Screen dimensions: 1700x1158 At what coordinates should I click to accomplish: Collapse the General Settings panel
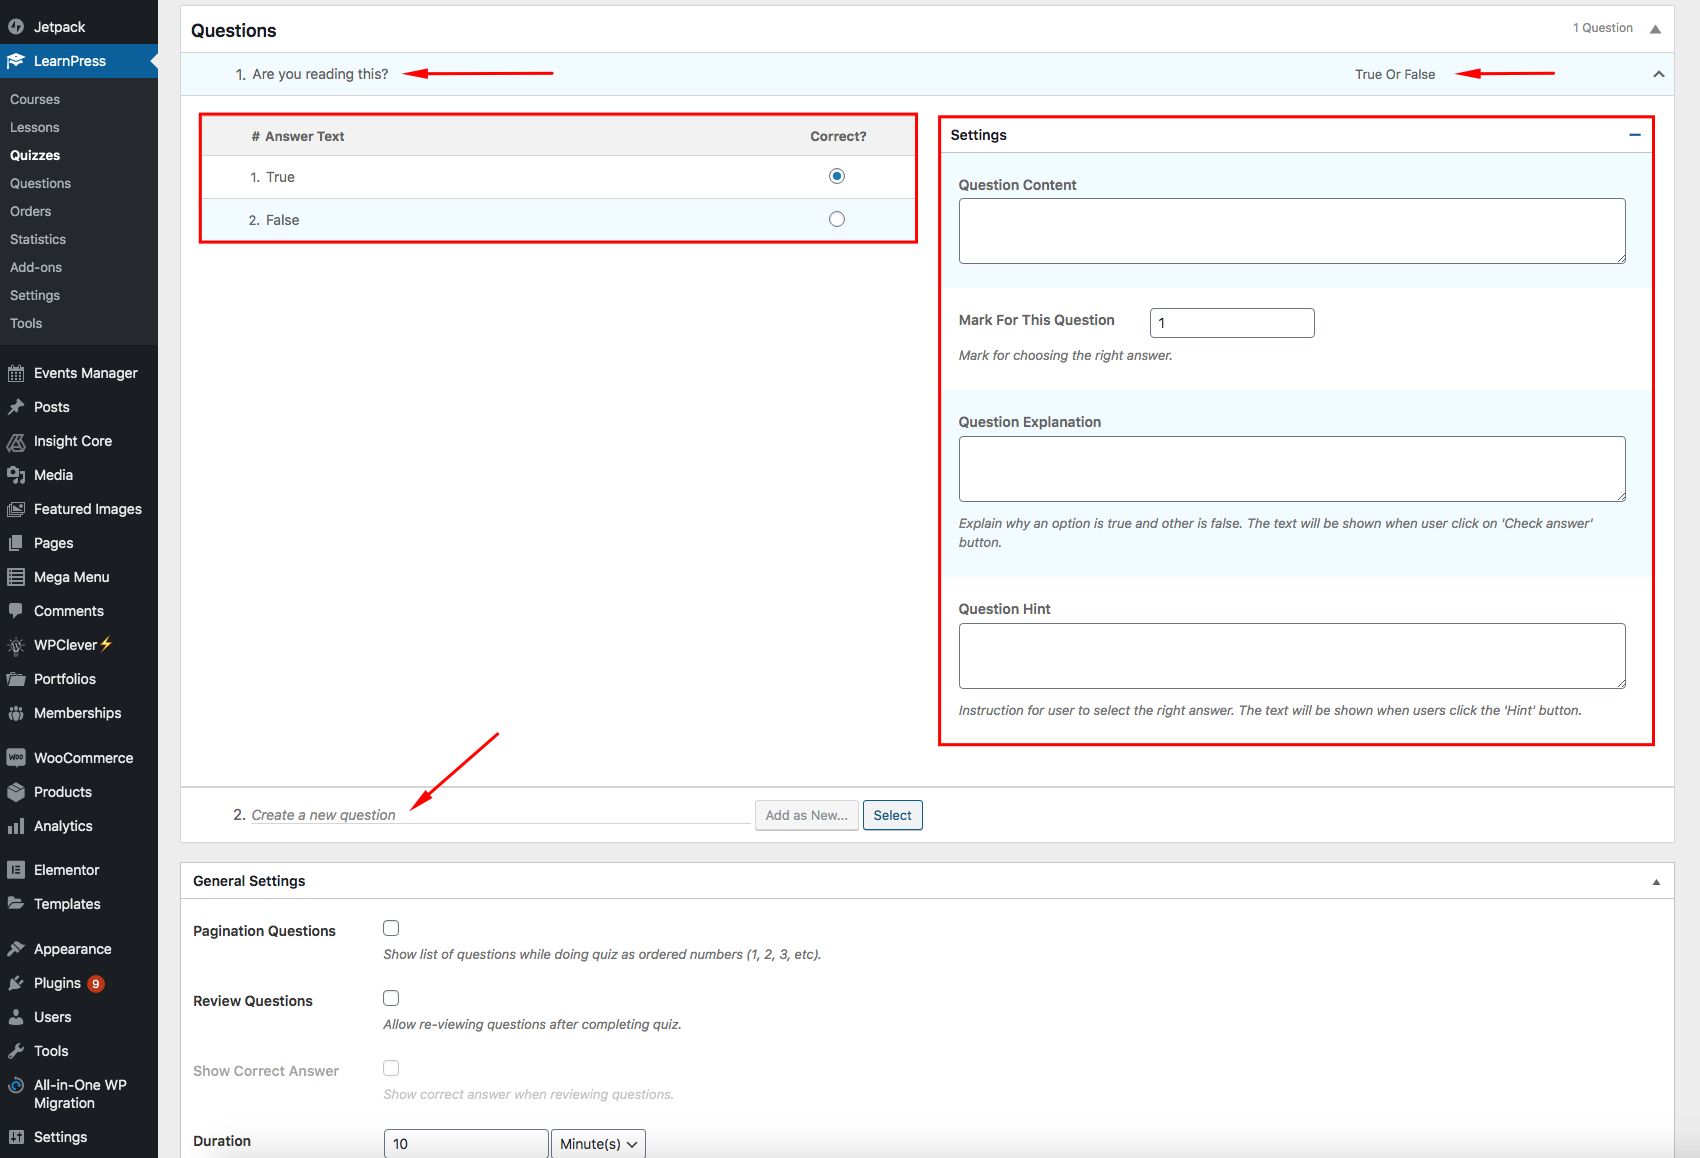[x=1656, y=882]
